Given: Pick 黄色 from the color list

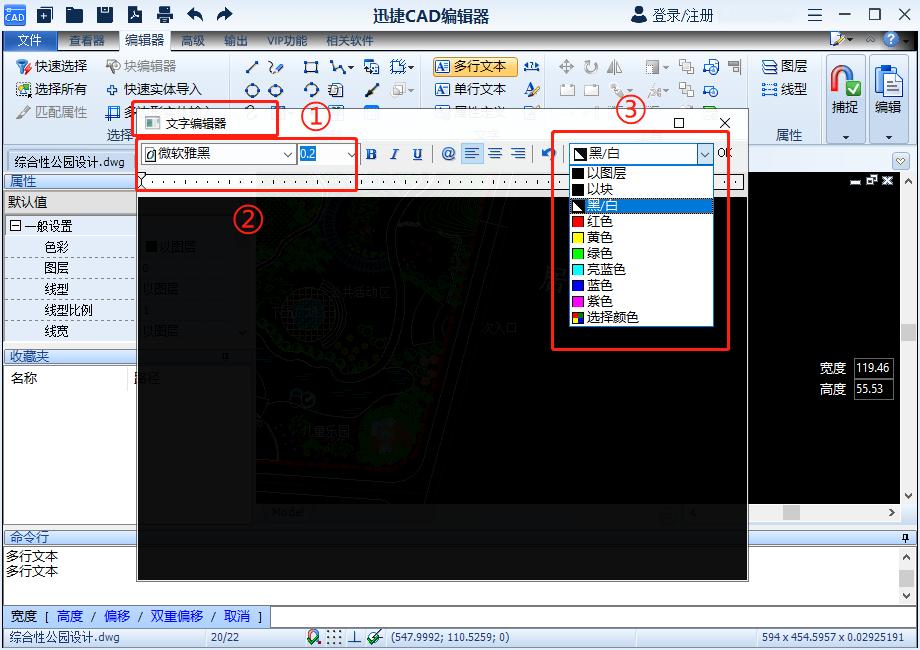Looking at the screenshot, I should [641, 237].
